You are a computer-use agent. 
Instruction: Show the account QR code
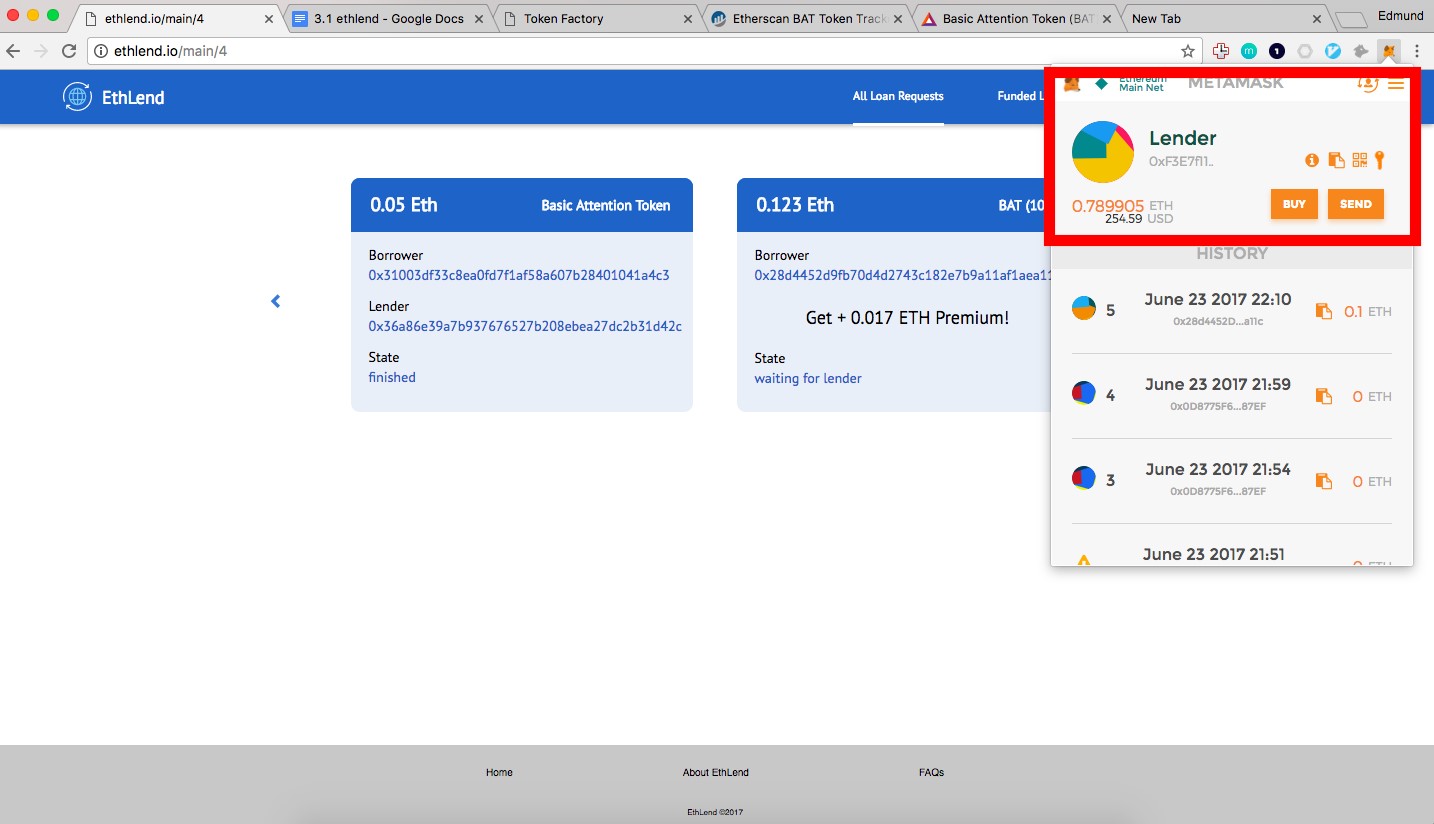(1359, 160)
